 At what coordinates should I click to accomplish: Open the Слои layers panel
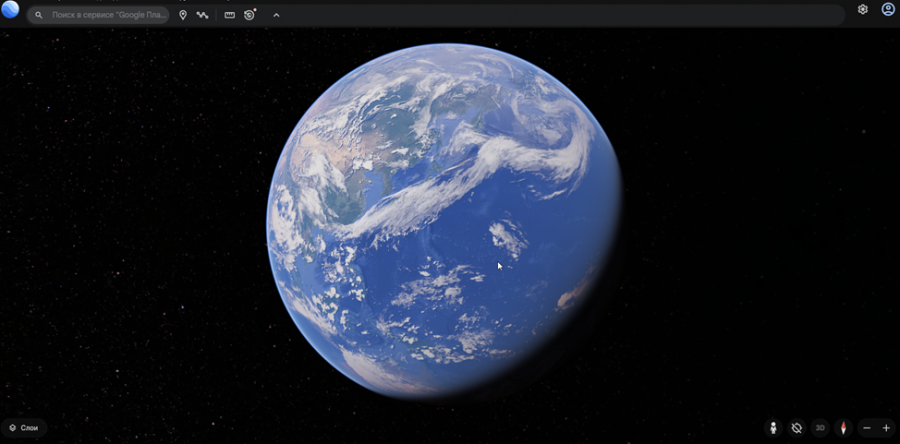(24, 428)
